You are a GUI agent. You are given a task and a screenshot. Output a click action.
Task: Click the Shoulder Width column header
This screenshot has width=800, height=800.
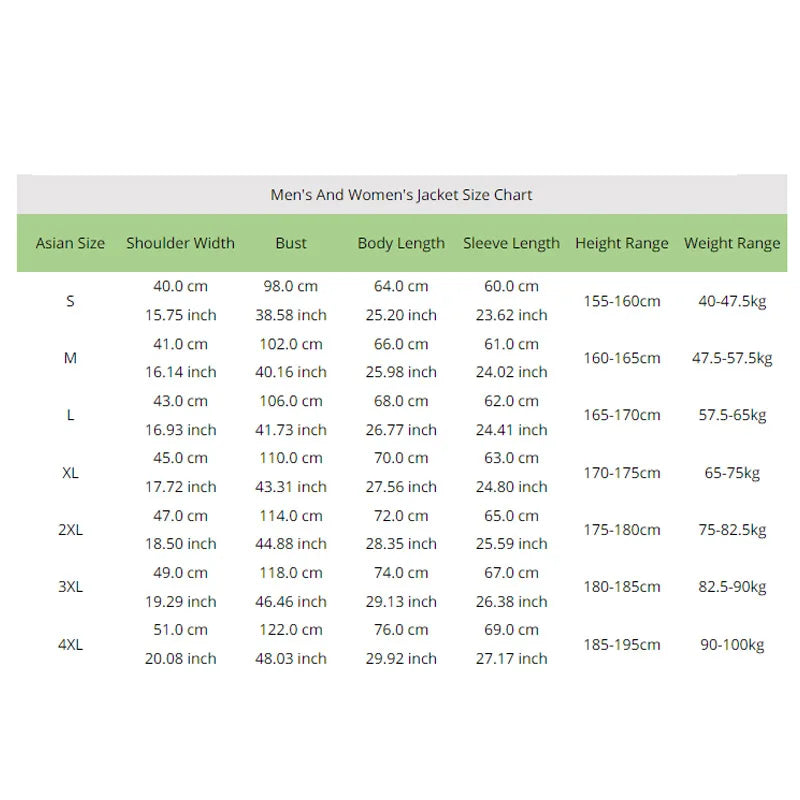(181, 243)
